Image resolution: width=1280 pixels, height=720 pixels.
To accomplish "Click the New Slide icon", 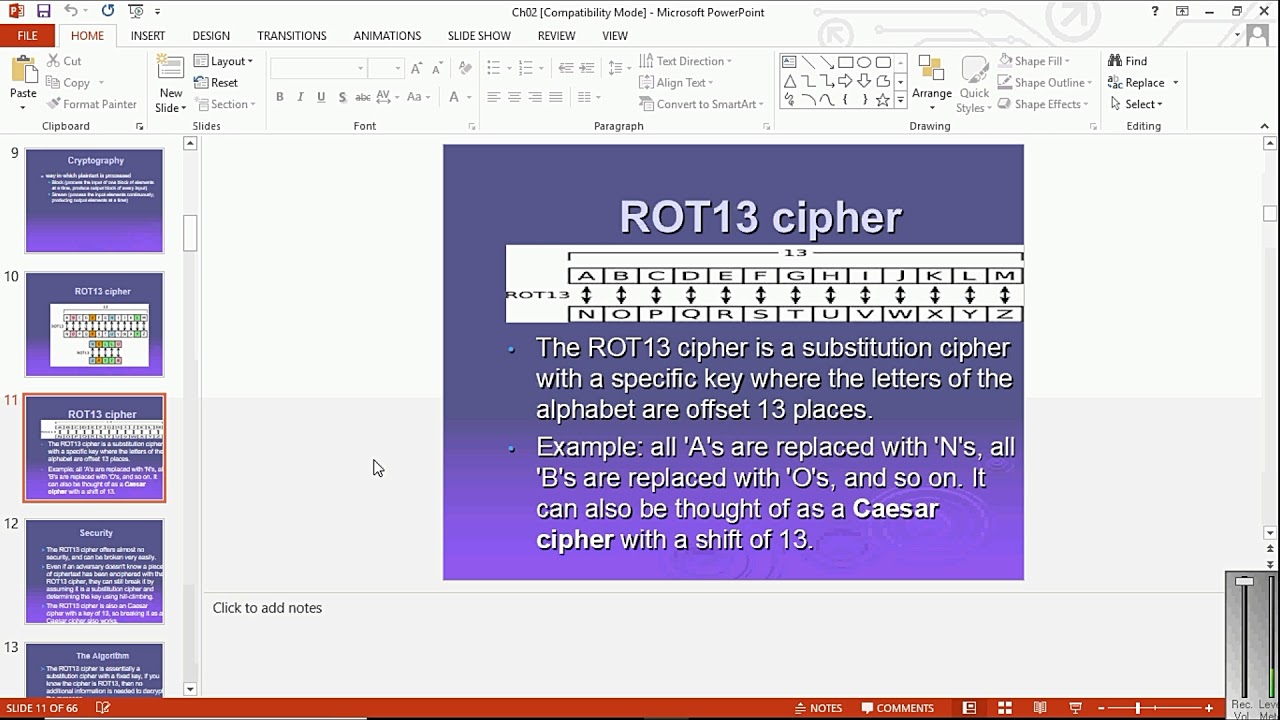I will pos(171,69).
